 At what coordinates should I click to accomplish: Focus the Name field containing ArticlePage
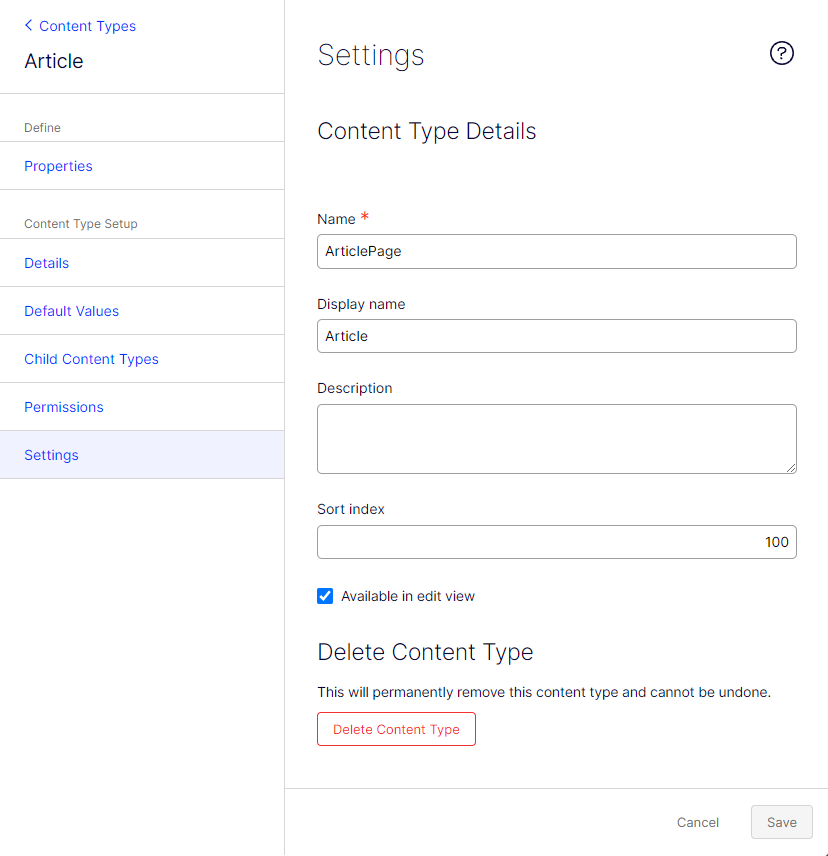click(557, 252)
